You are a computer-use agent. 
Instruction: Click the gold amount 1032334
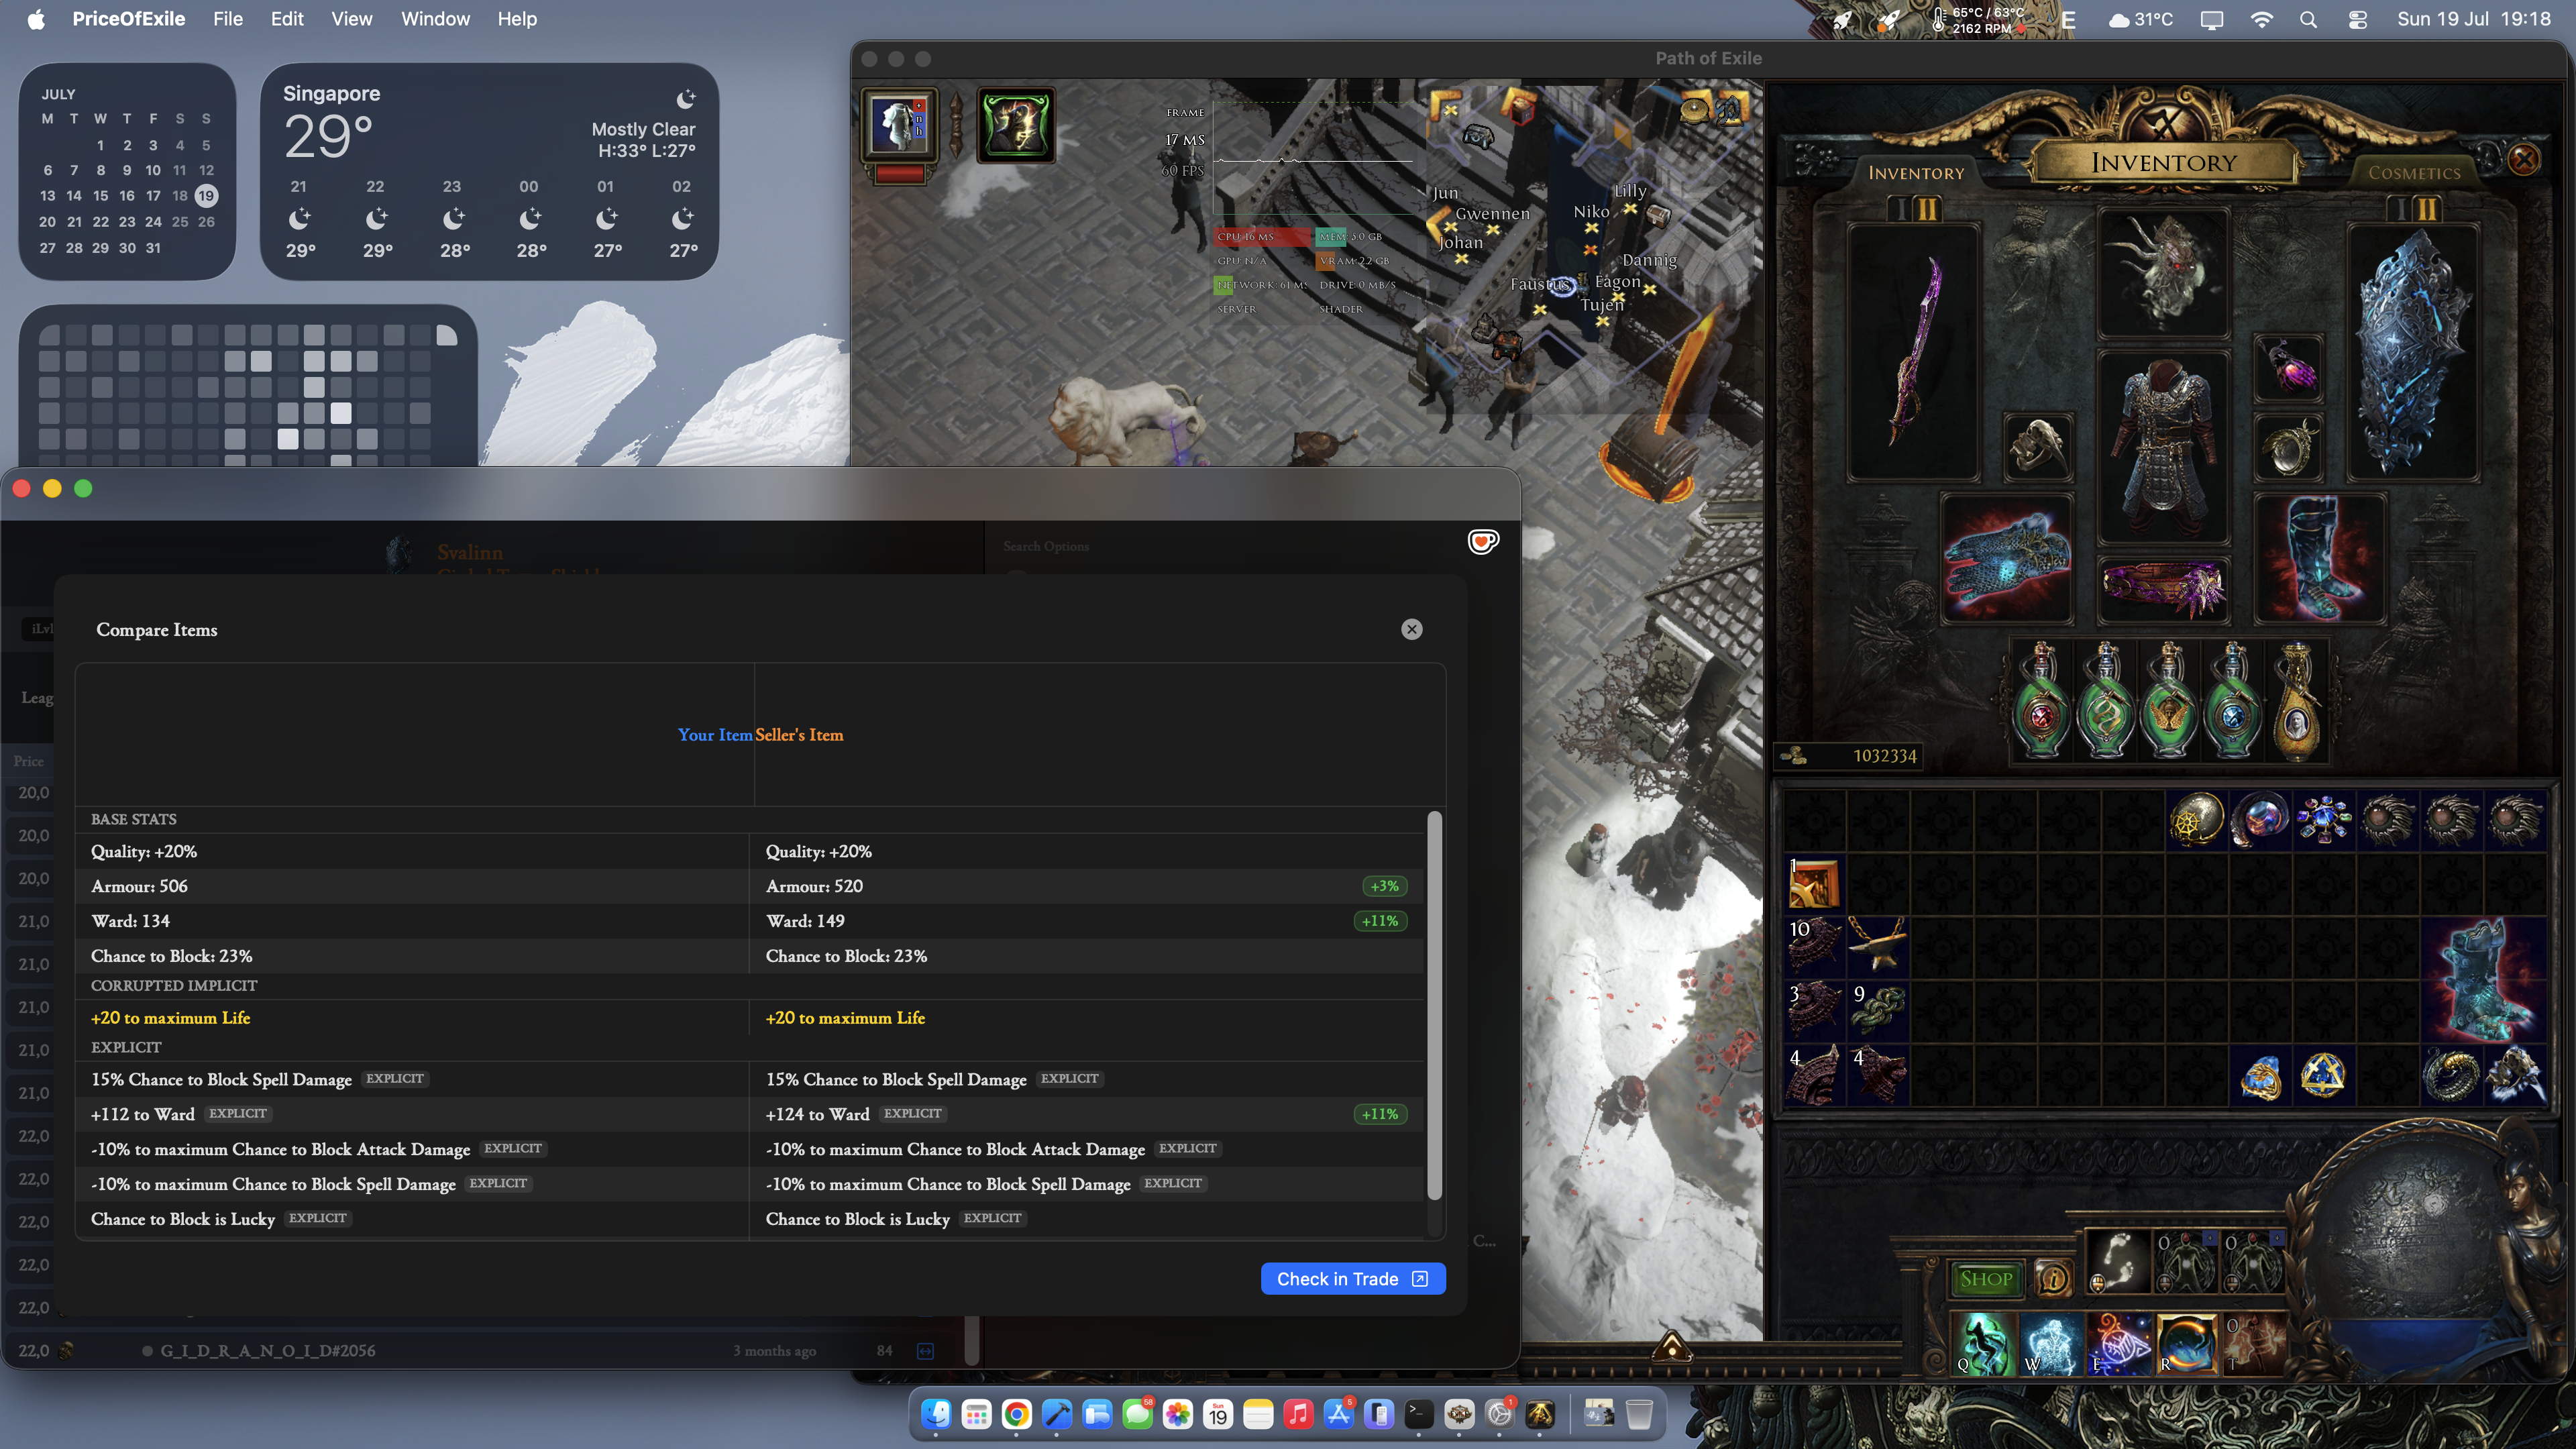tap(1885, 756)
